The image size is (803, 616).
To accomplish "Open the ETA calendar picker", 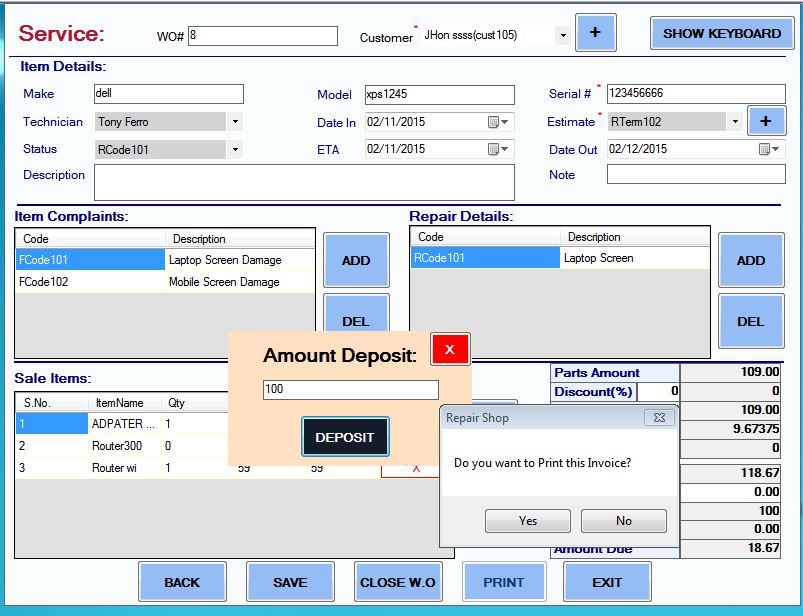I will 498,149.
